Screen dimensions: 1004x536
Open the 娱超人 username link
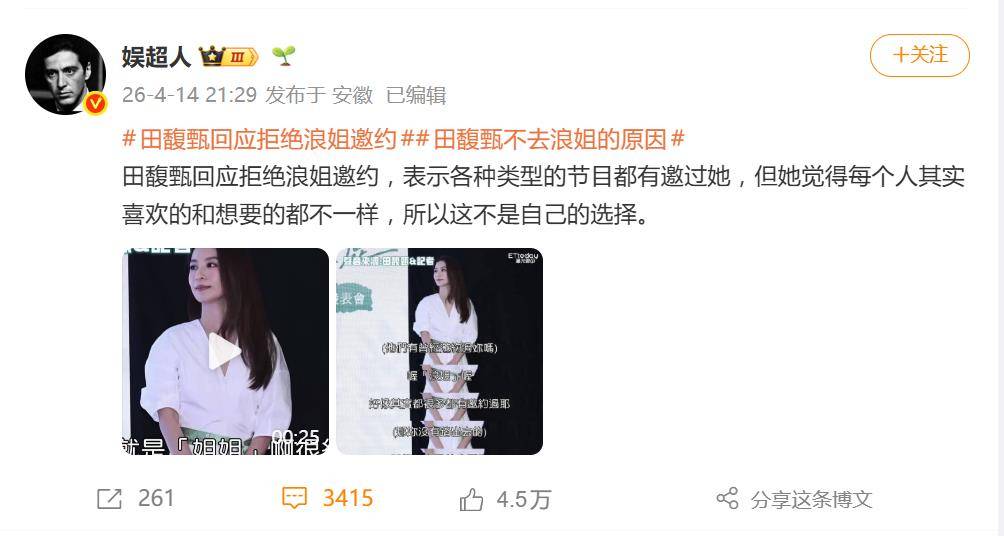tap(156, 57)
